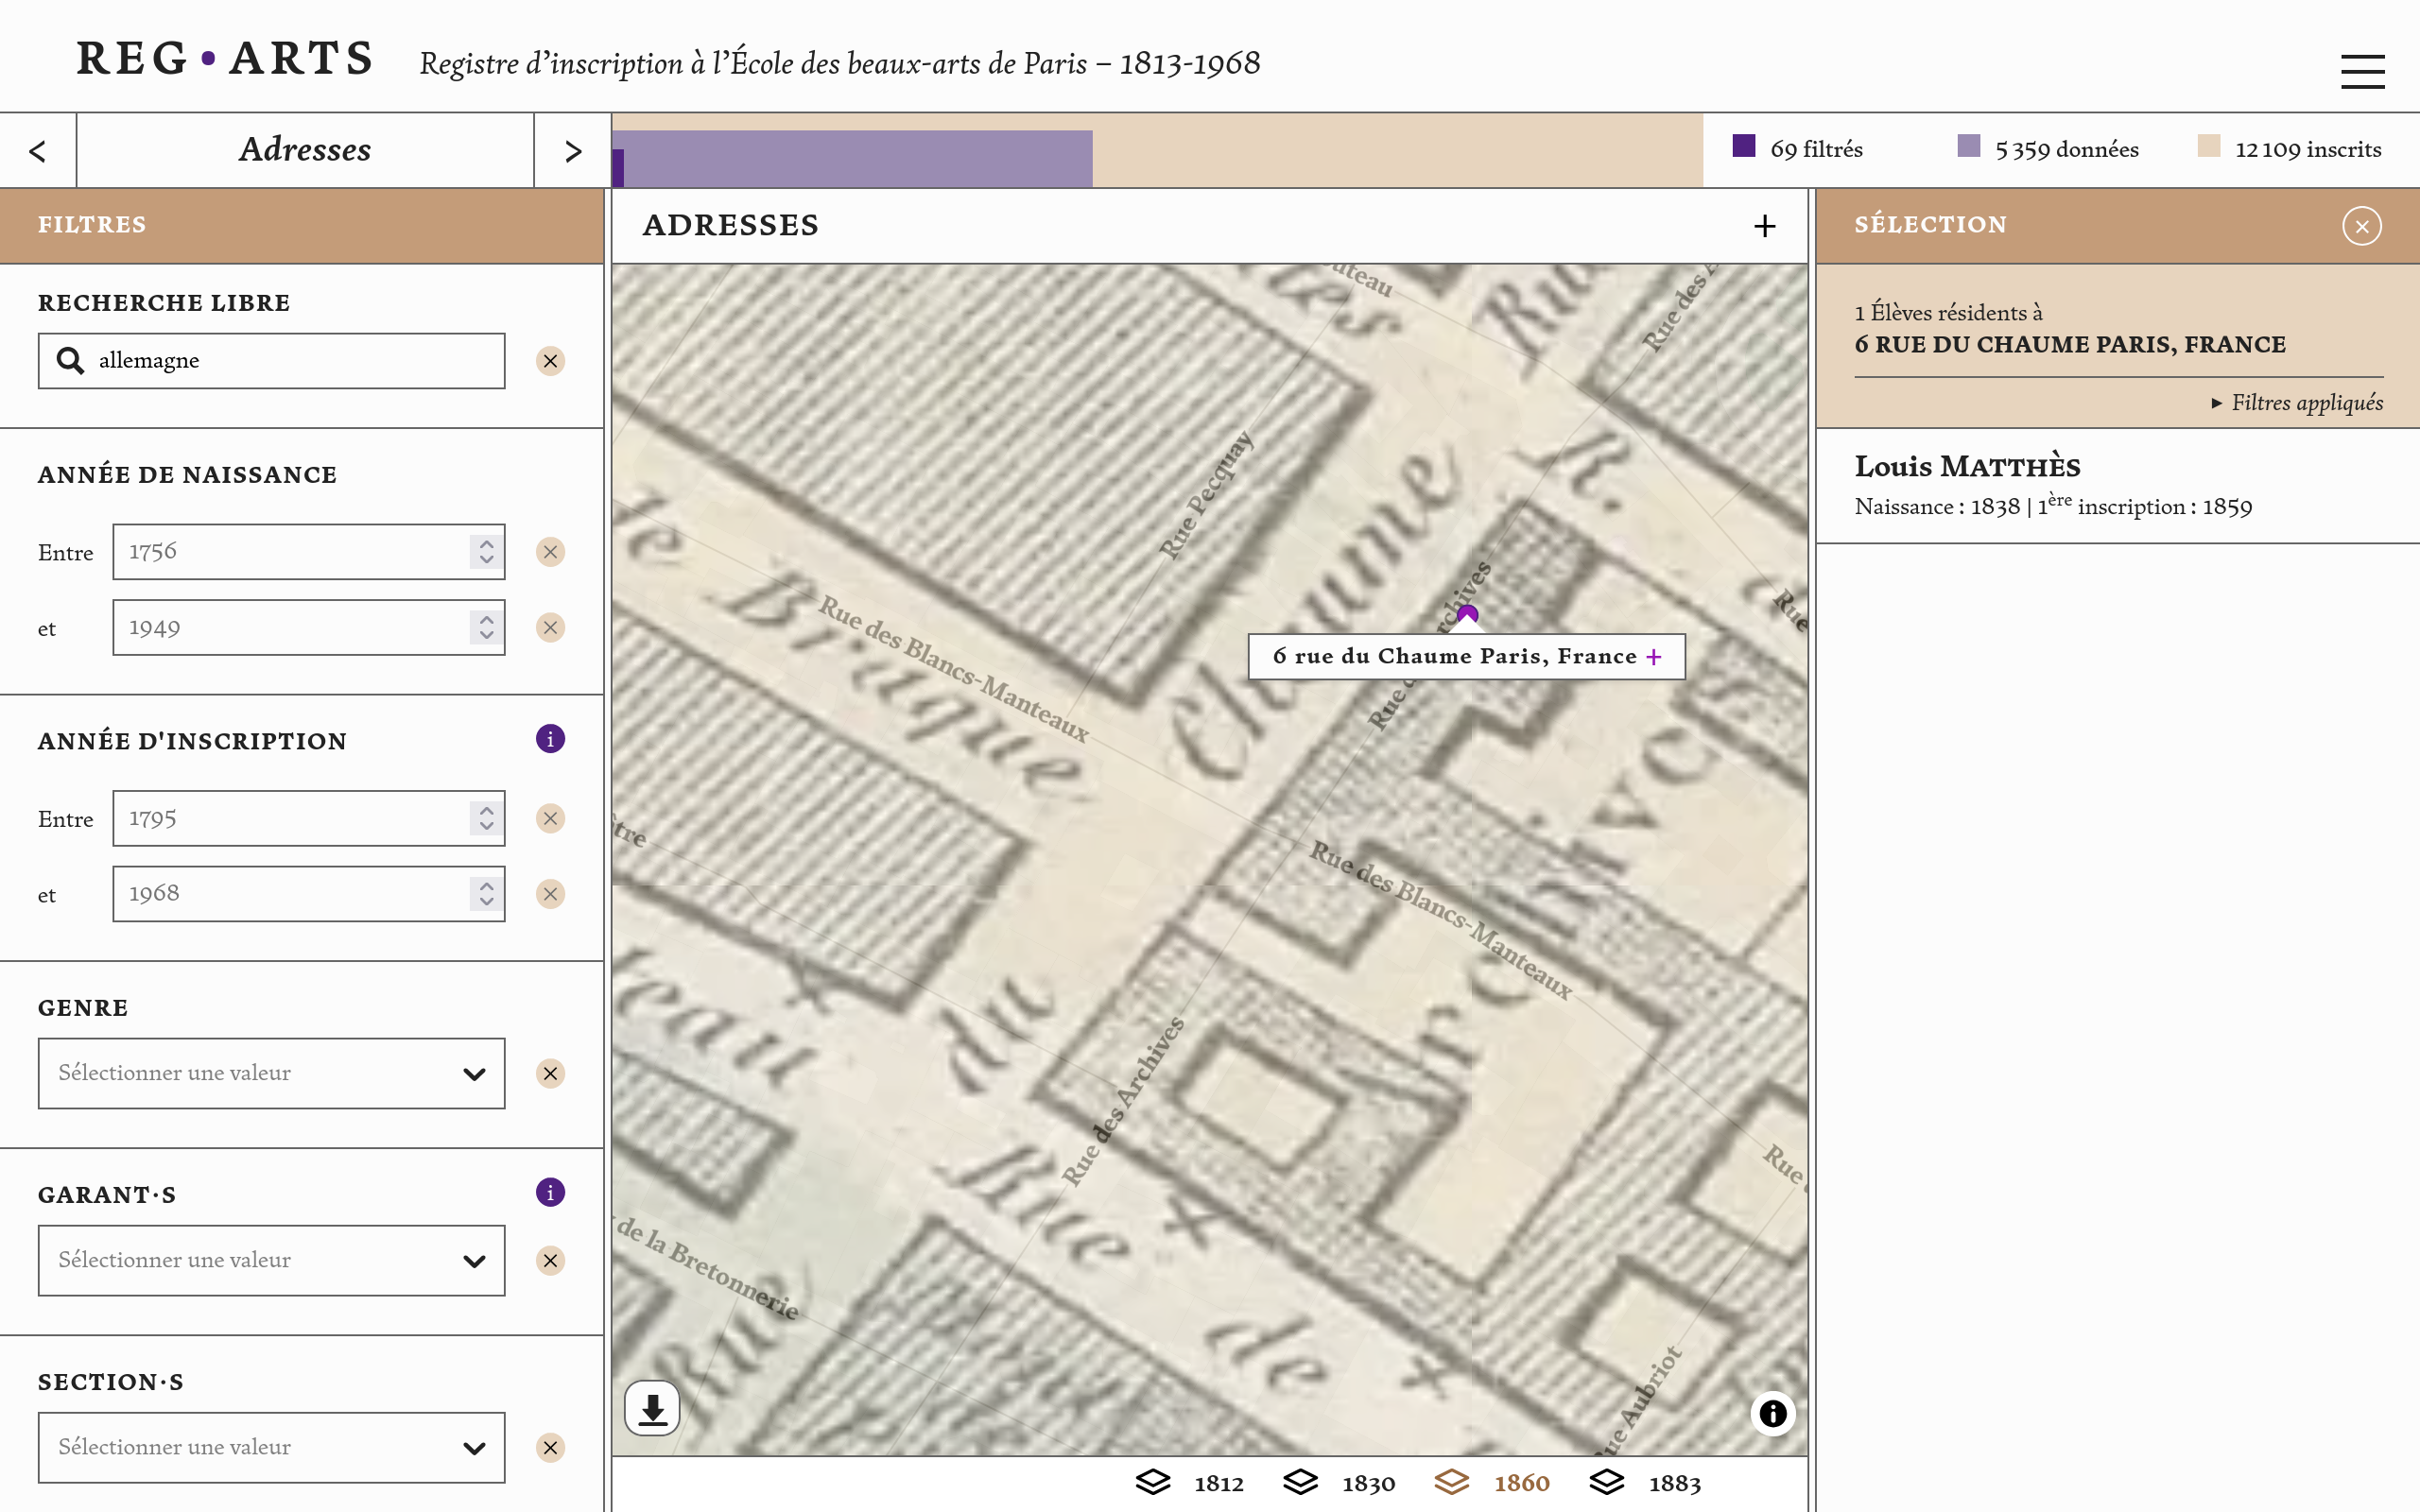
Task: Clear the allemagne search field
Action: [x=550, y=361]
